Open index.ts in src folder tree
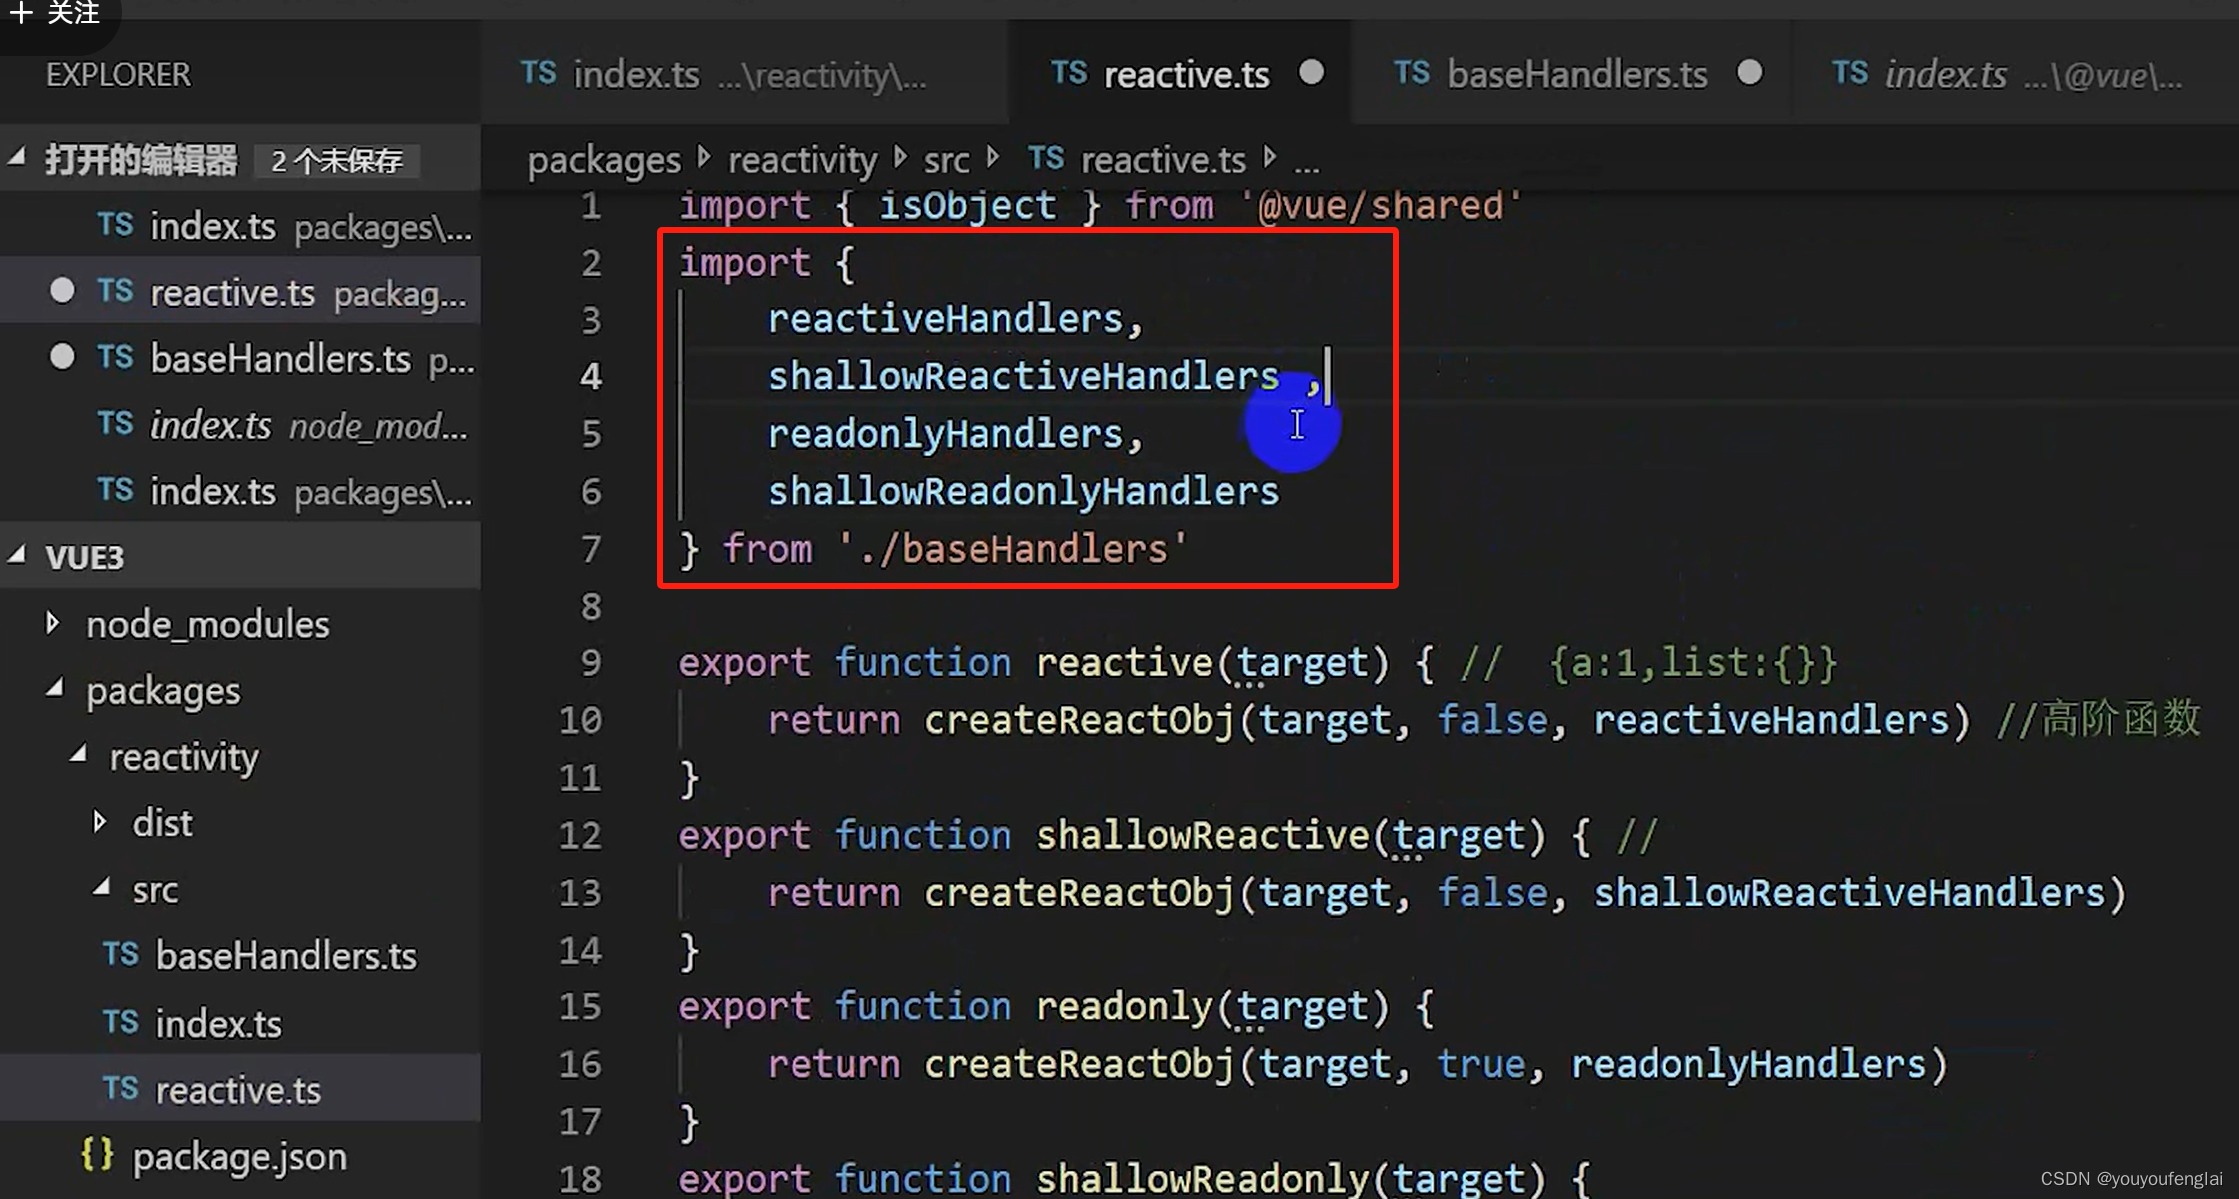The height and width of the screenshot is (1199, 2239). pos(218,1023)
